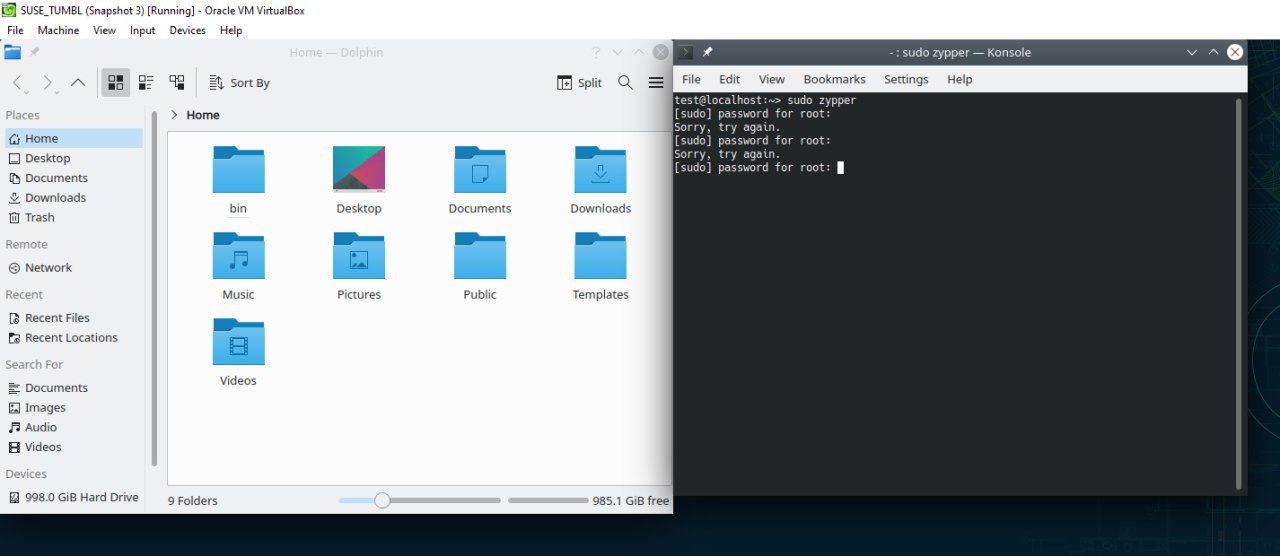Open Konsole Settings menu

[906, 79]
